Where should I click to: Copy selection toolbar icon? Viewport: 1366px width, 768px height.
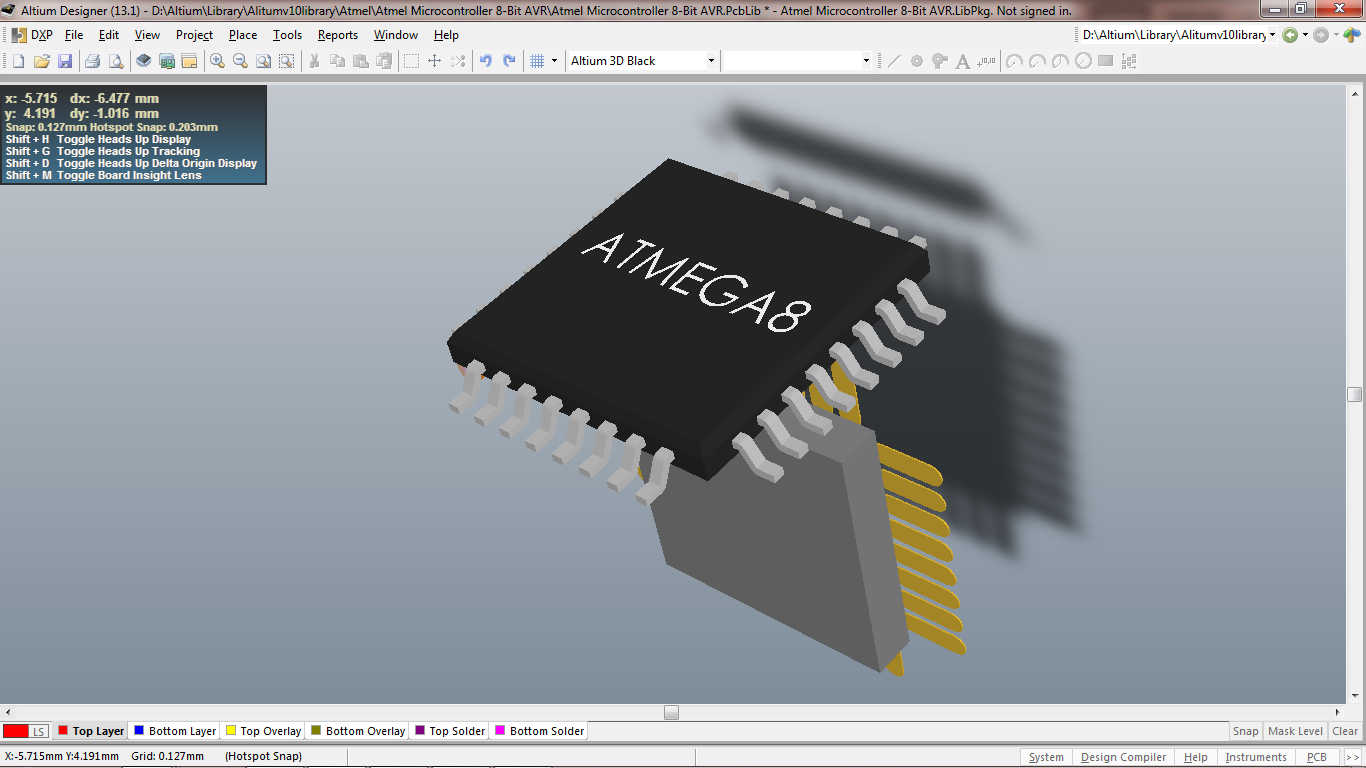[337, 61]
